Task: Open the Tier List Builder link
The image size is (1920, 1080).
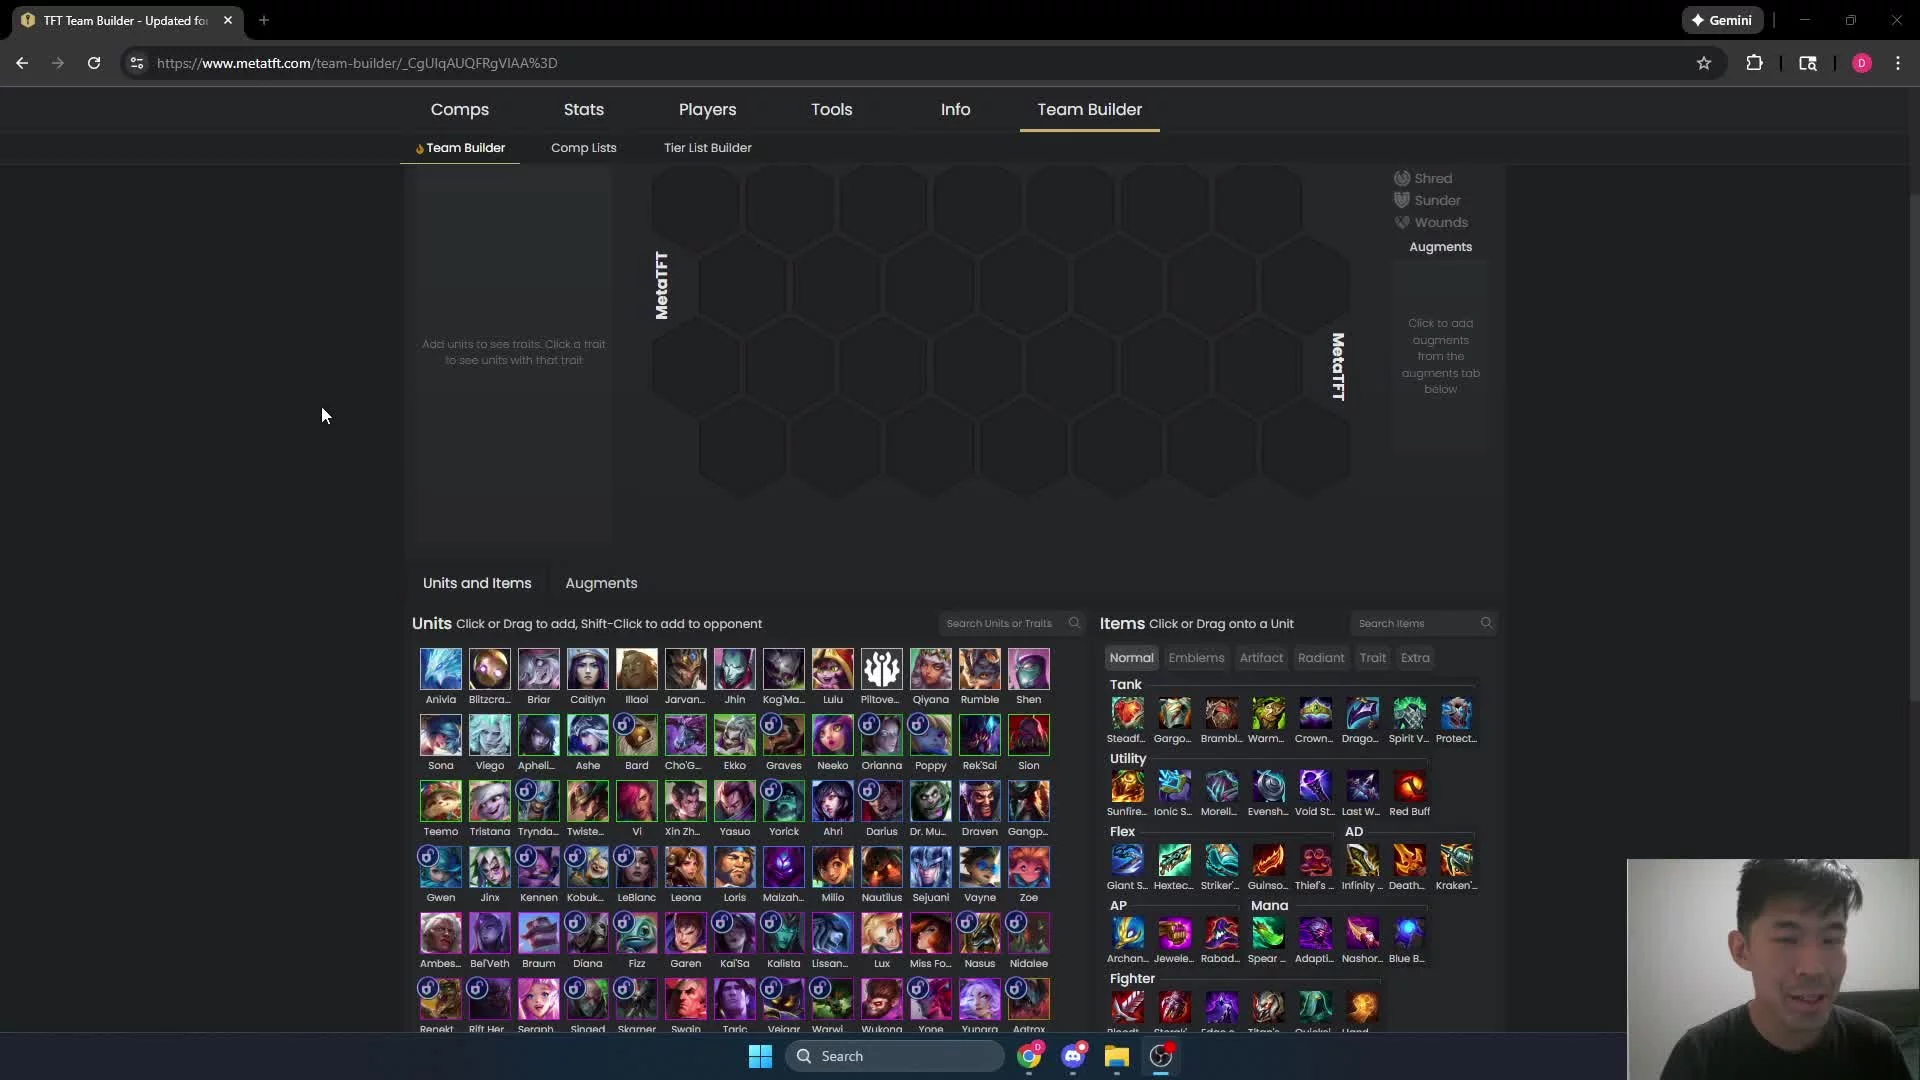Action: (707, 147)
